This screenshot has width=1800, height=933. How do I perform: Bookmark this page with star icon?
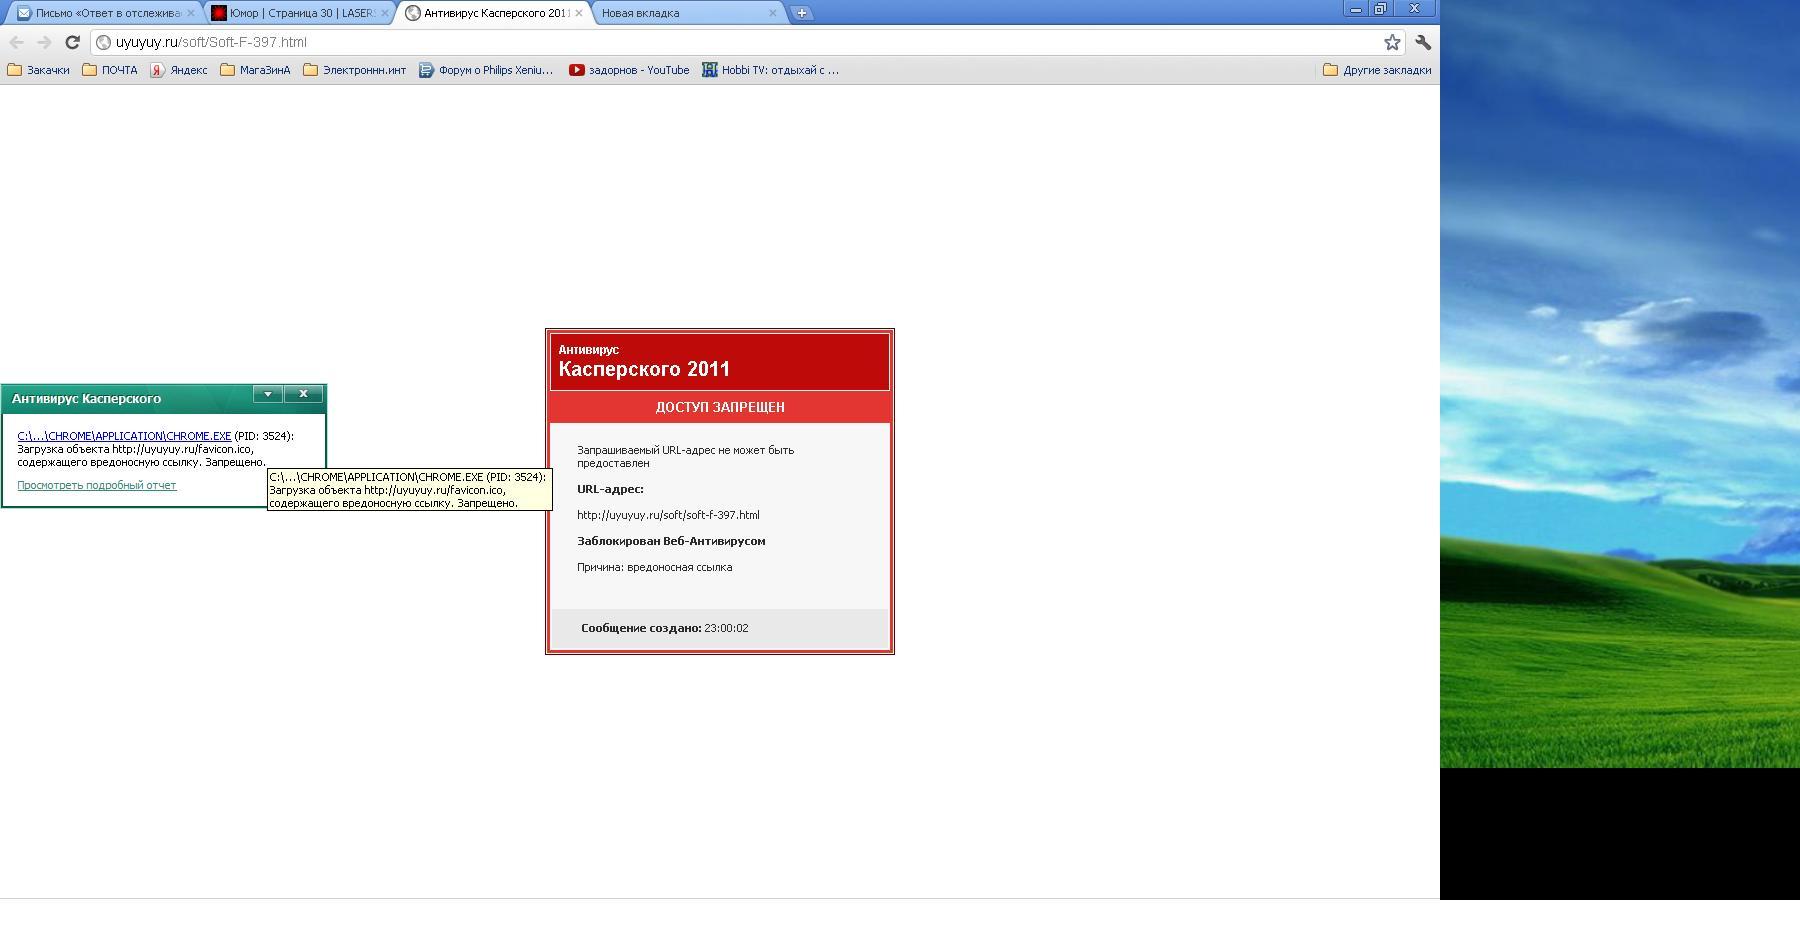pyautogui.click(x=1392, y=42)
